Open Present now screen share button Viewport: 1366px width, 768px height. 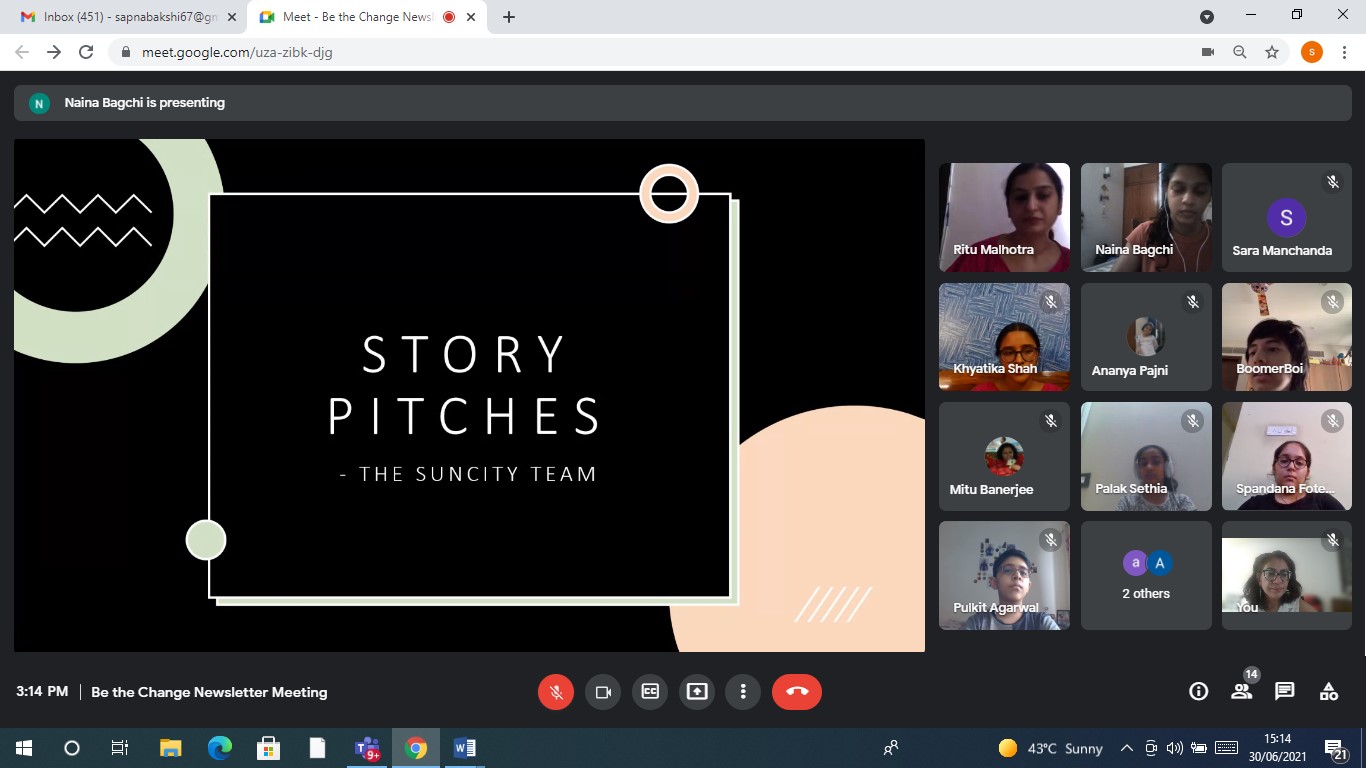point(696,692)
